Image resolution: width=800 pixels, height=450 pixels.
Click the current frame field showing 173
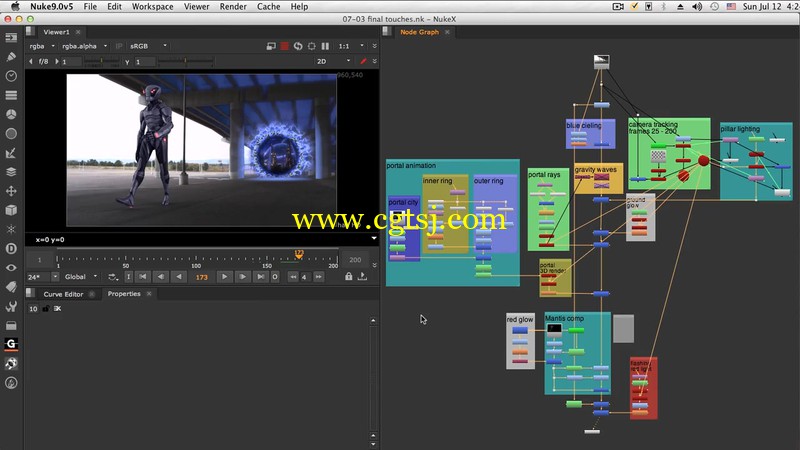(x=202, y=277)
